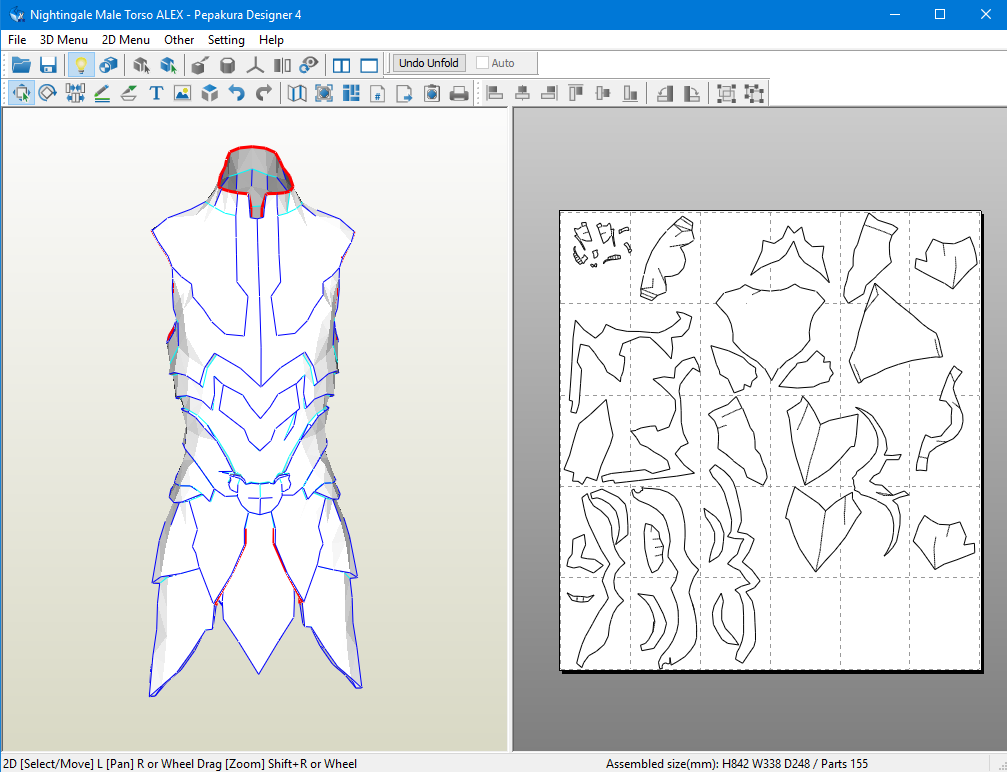The width and height of the screenshot is (1007, 772).
Task: Select the Join/Disjoin faces tool
Action: click(x=75, y=93)
